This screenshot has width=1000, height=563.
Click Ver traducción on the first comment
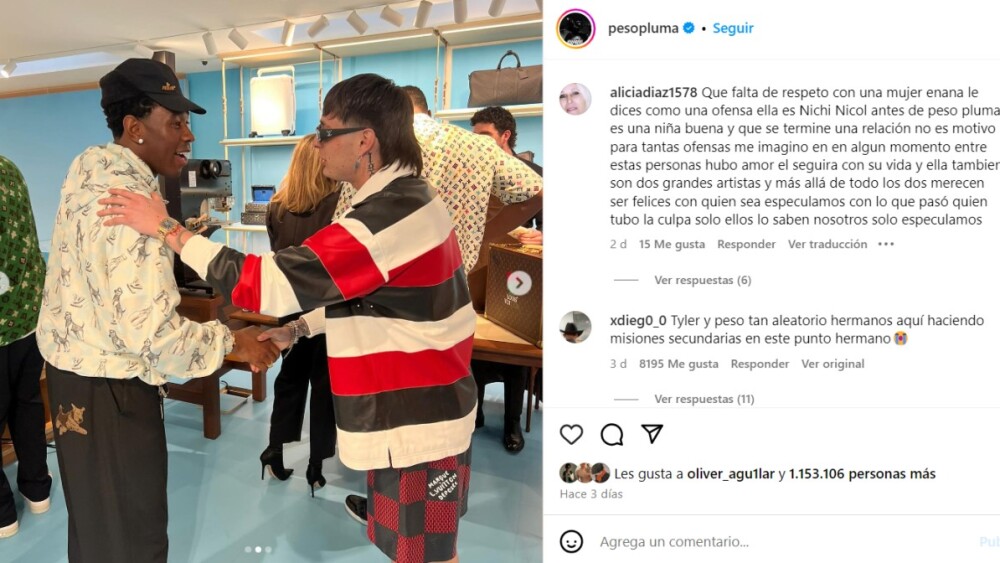tap(827, 244)
